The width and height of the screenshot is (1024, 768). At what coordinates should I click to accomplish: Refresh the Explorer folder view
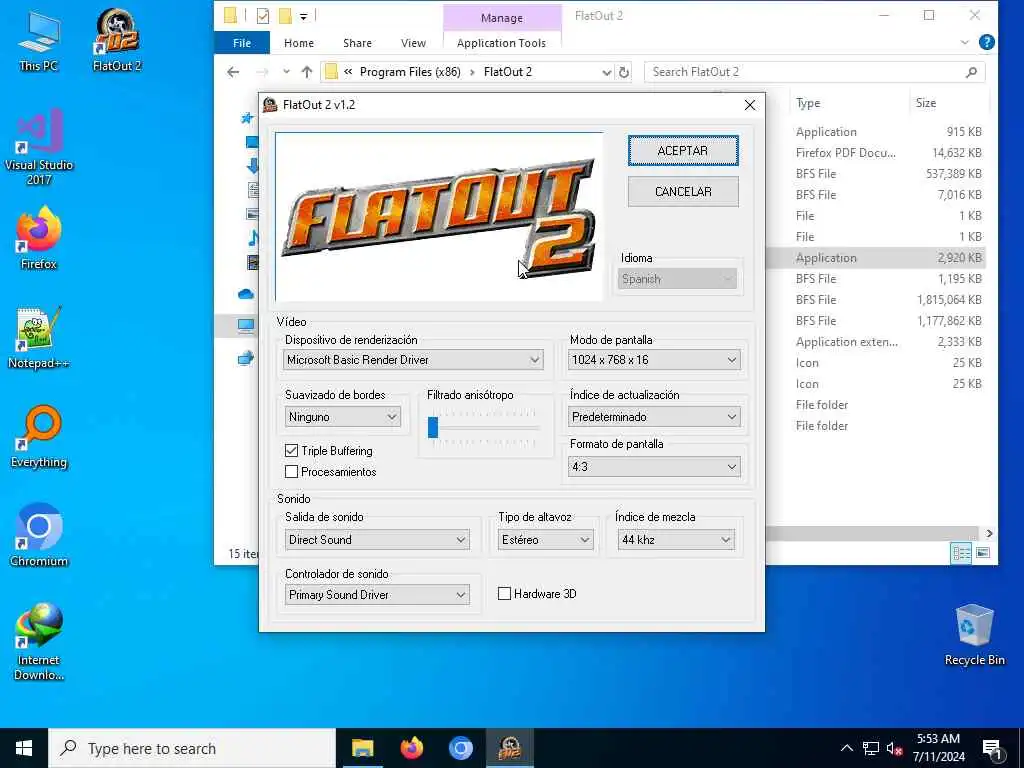(x=624, y=72)
